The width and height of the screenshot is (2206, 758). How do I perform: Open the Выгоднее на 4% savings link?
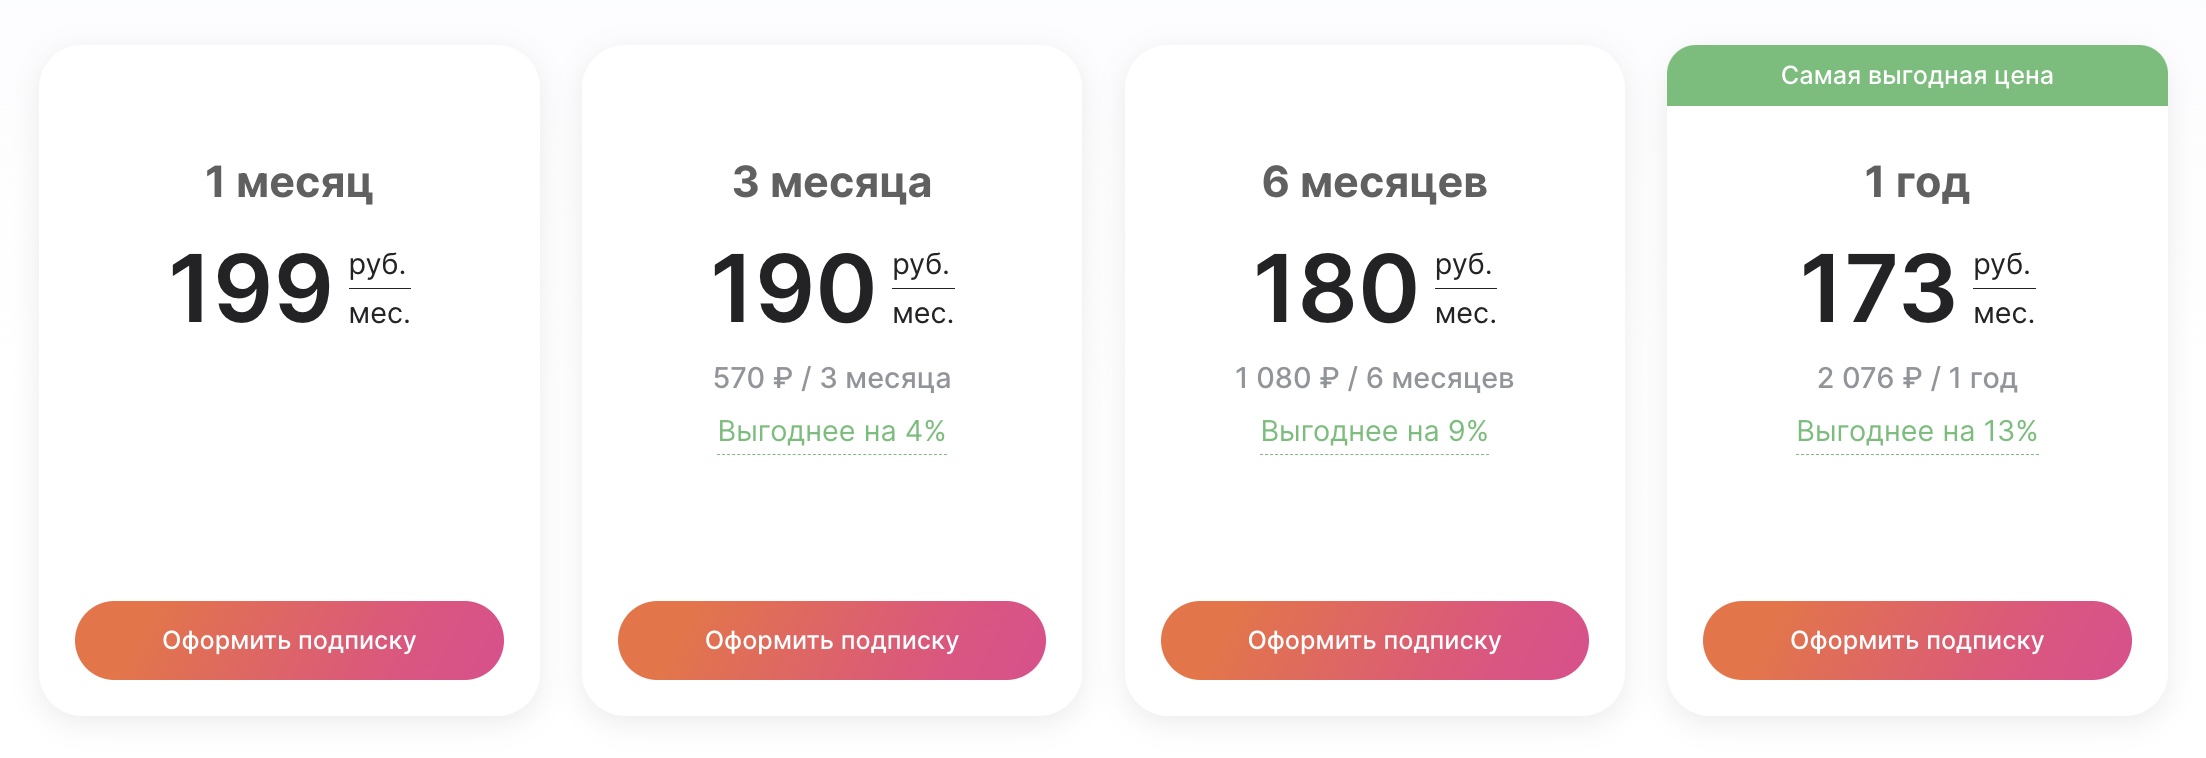831,431
